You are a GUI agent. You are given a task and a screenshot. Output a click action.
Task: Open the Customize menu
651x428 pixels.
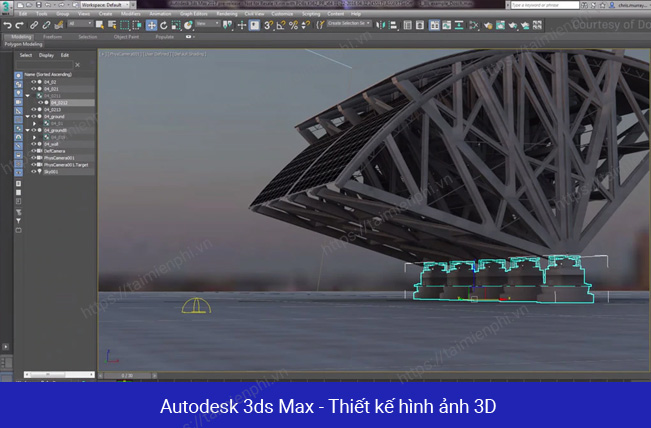(x=282, y=14)
